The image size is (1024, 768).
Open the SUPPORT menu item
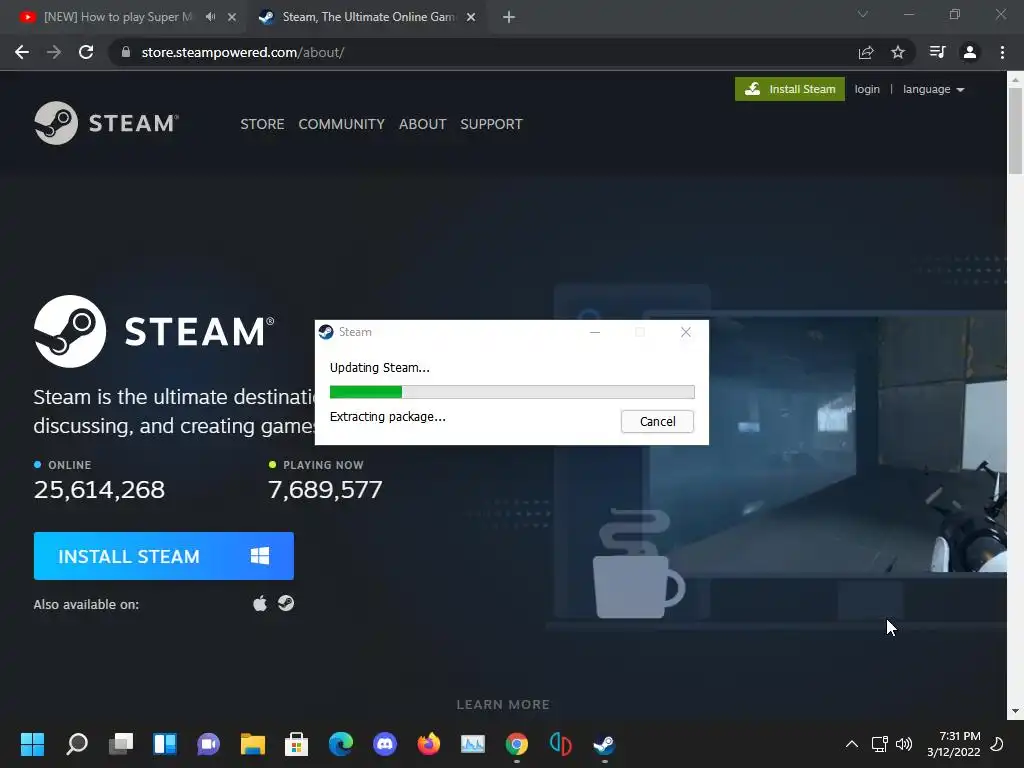click(491, 124)
